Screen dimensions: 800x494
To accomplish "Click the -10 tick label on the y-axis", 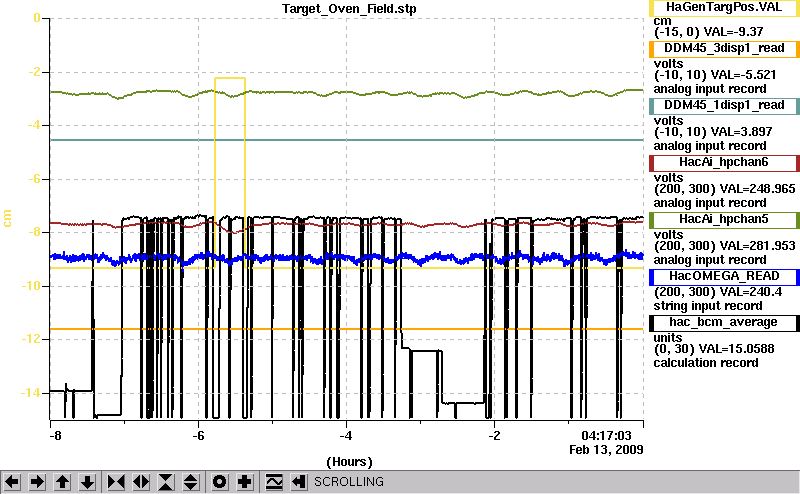I will [31, 286].
